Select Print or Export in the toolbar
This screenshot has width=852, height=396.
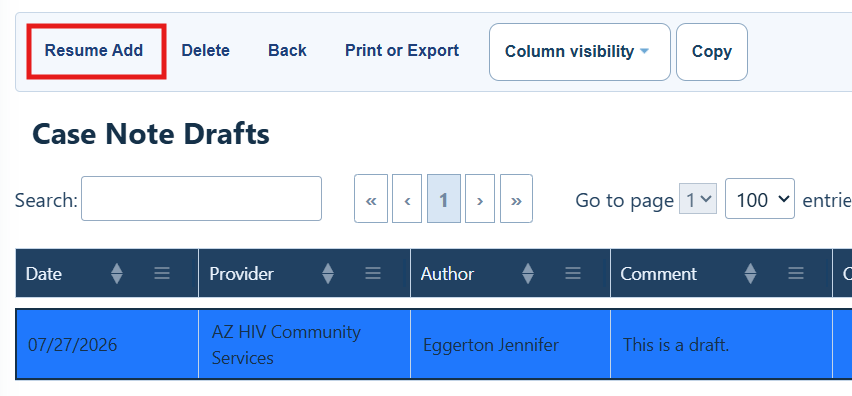[402, 51]
